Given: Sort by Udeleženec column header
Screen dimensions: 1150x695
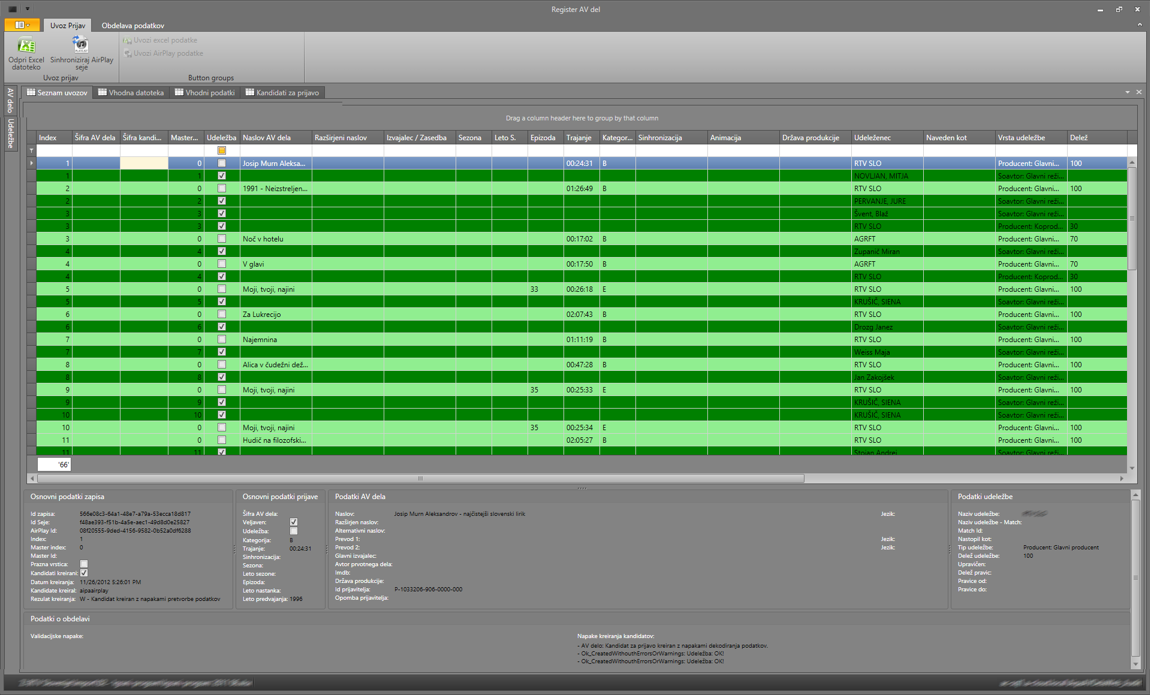Looking at the screenshot, I should pyautogui.click(x=887, y=137).
